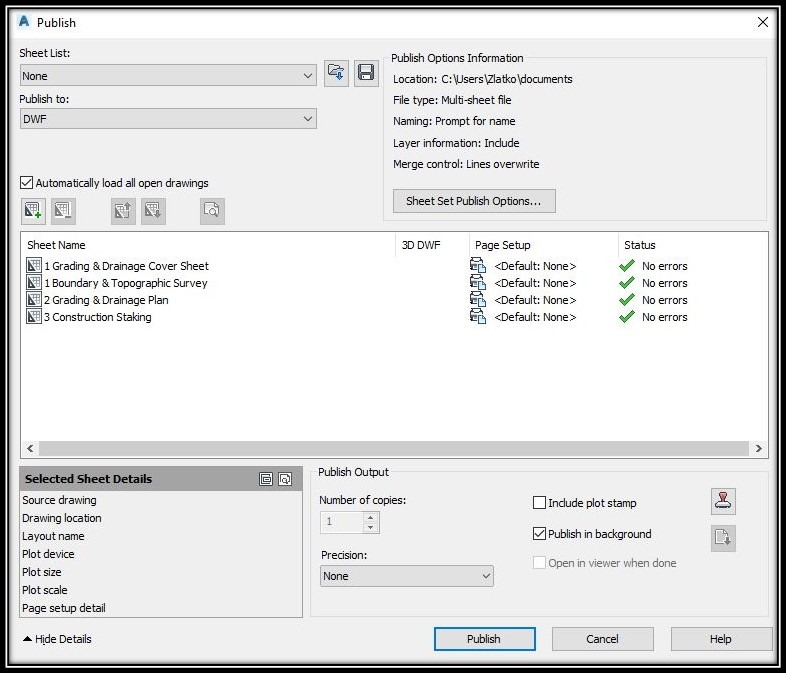
Task: Enable Include plot stamp checkbox
Action: 539,503
